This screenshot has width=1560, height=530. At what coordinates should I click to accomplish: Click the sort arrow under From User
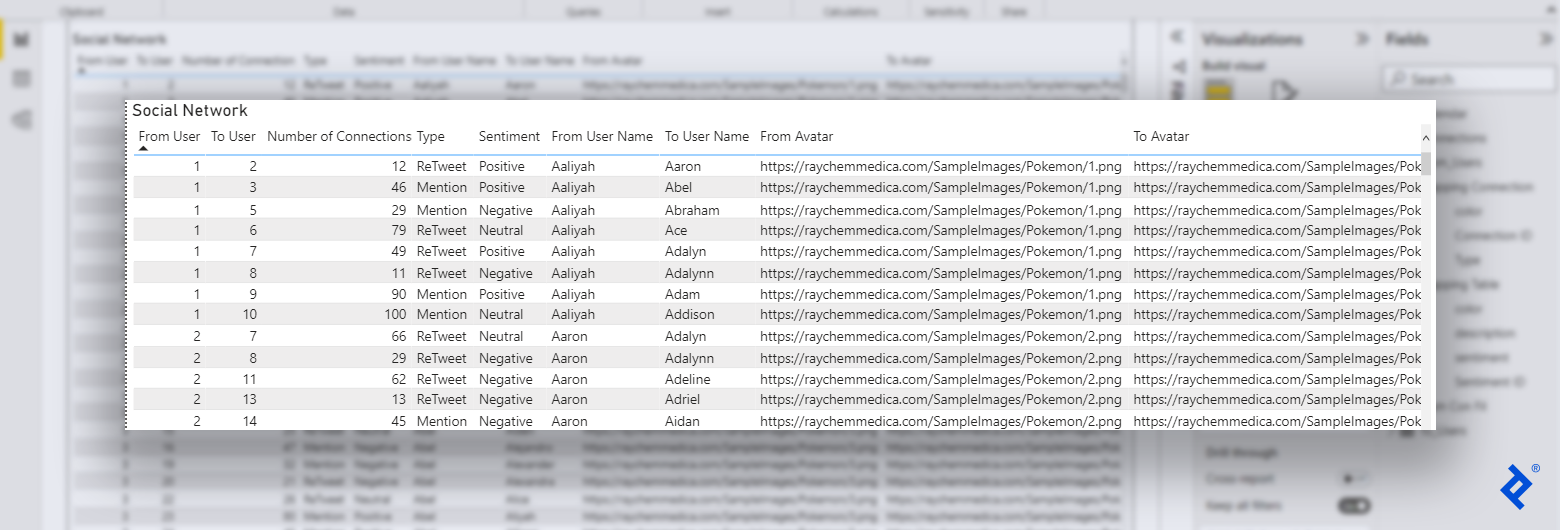tap(143, 149)
